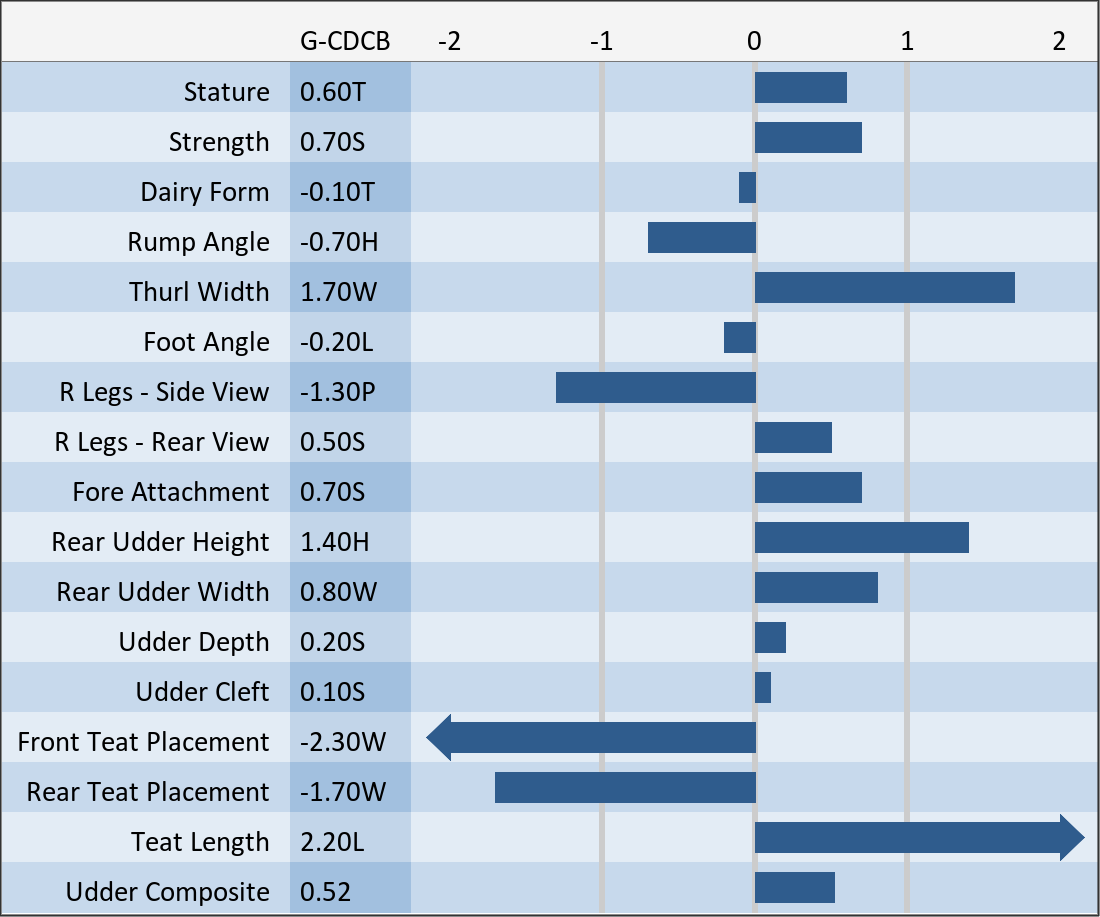Select the Dairy Form label
This screenshot has width=1100, height=917.
[x=204, y=192]
